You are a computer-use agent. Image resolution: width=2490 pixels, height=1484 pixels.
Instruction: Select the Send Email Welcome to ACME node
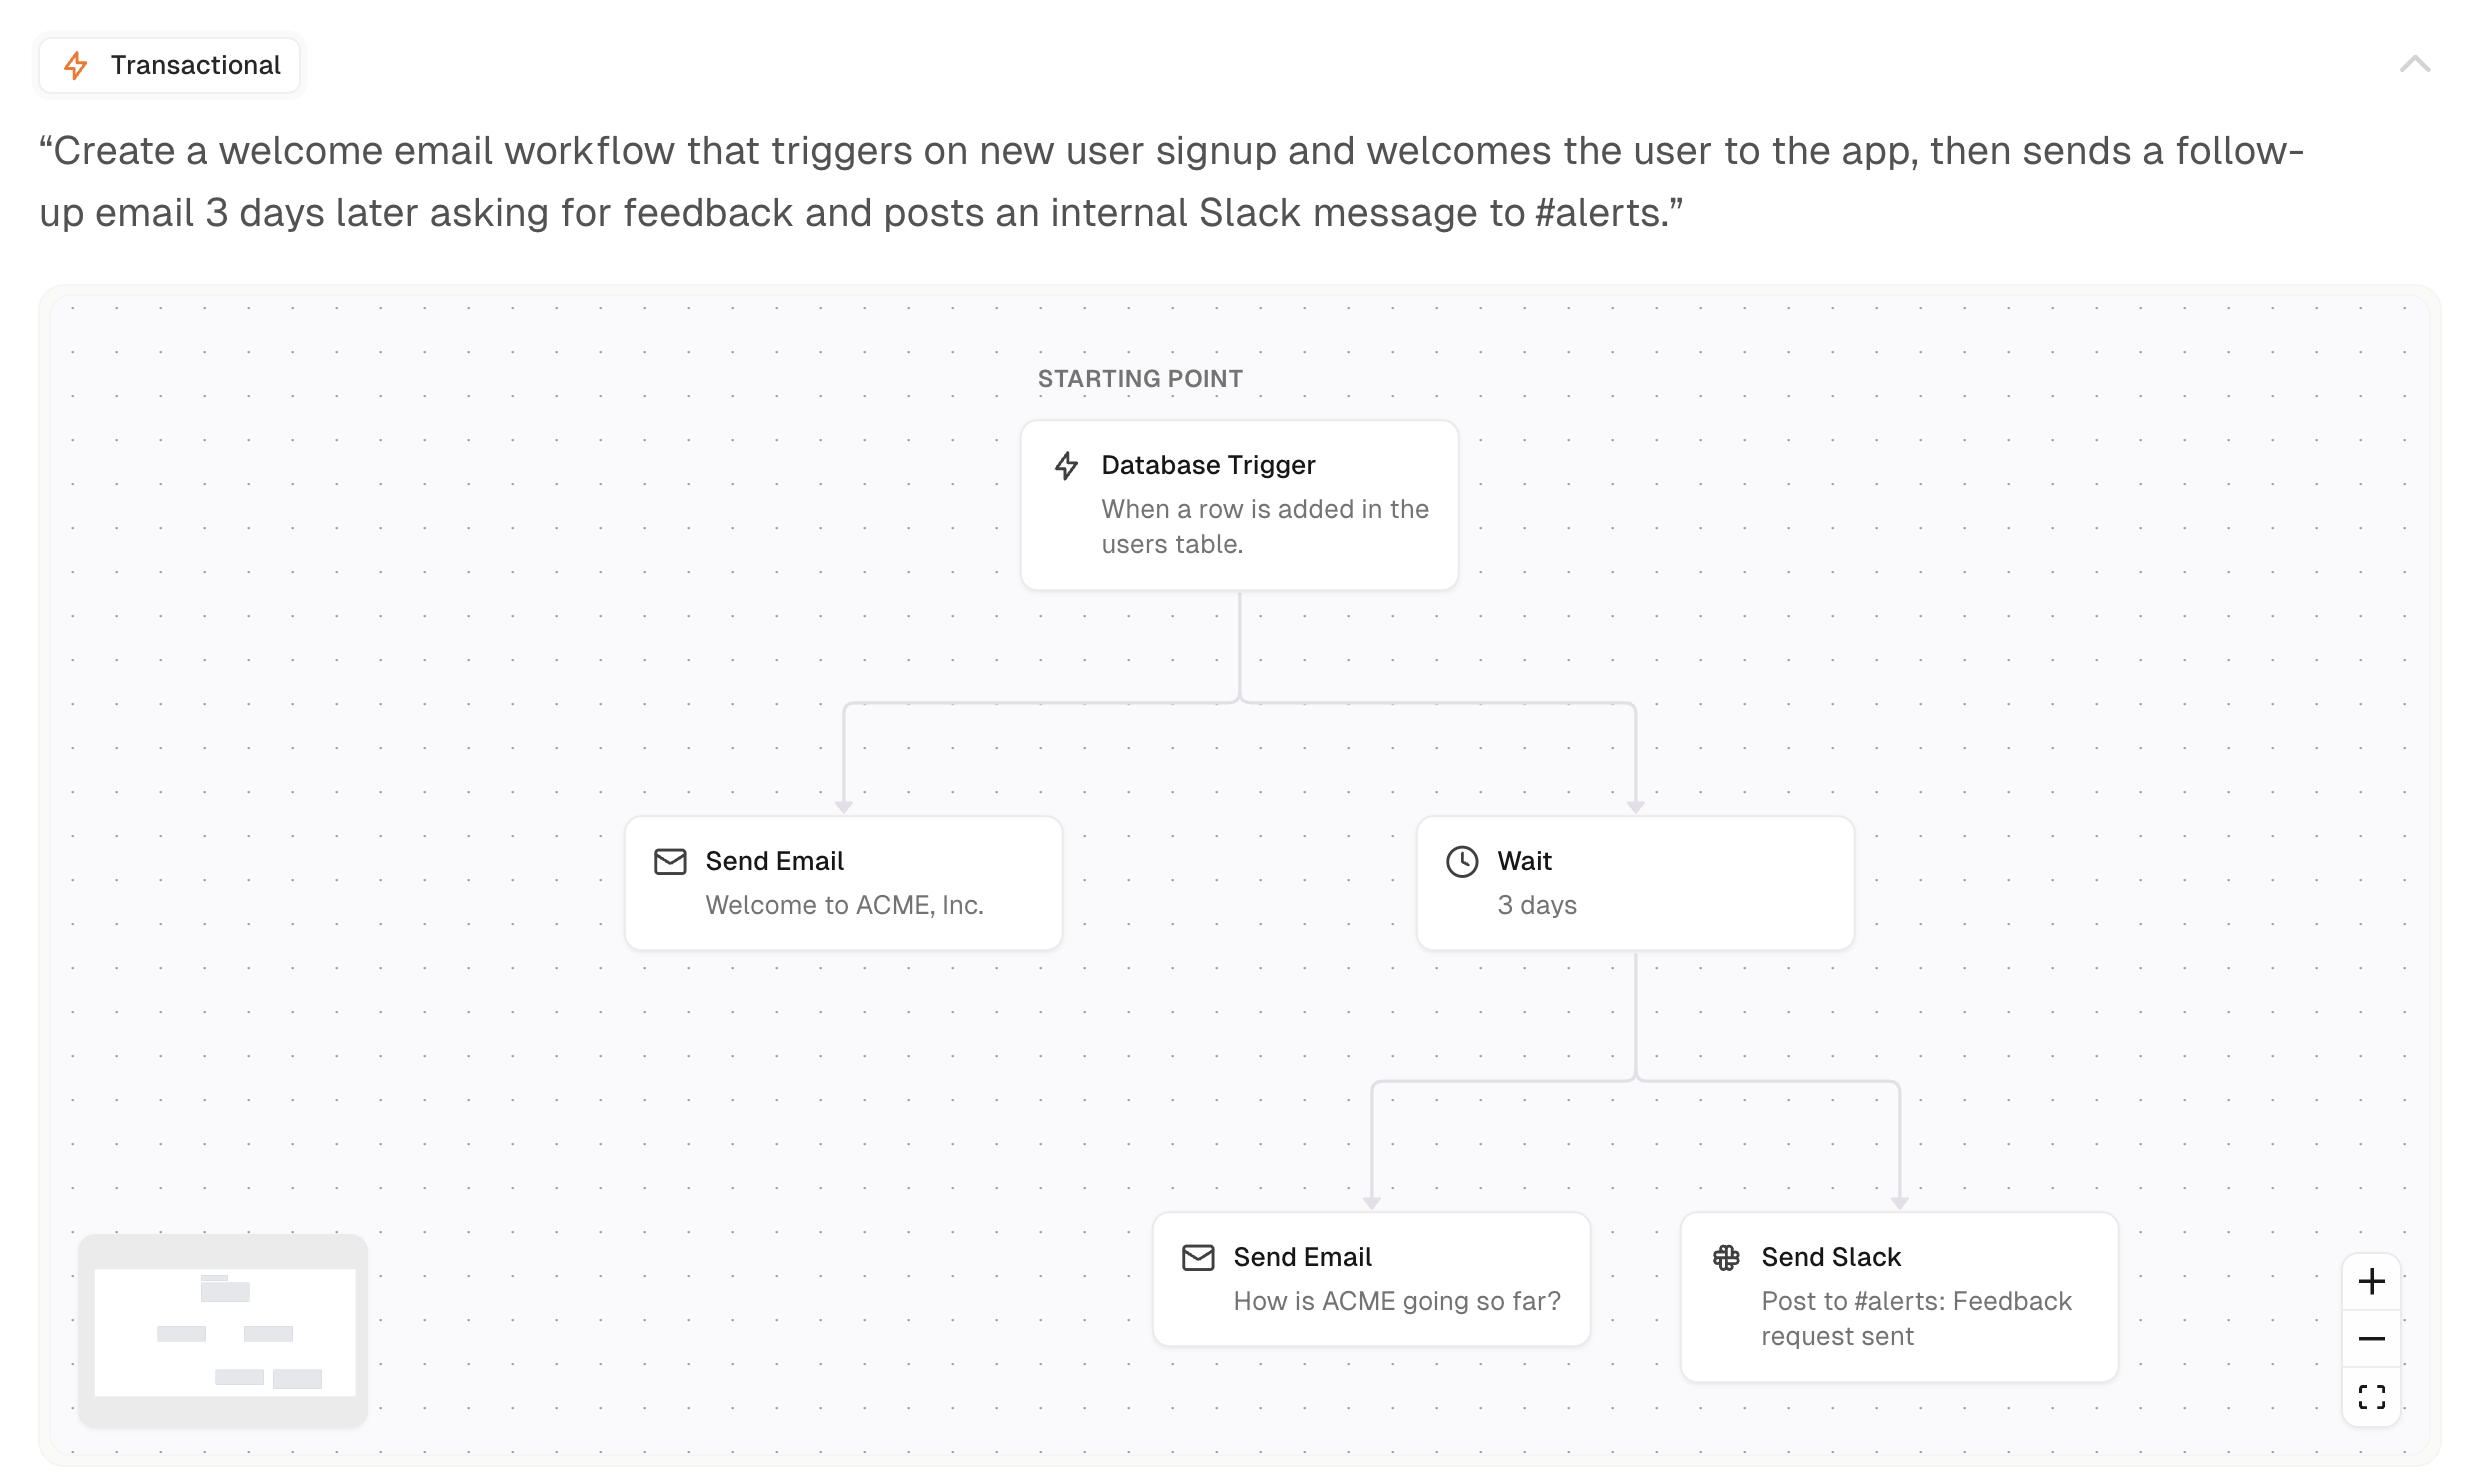coord(843,883)
